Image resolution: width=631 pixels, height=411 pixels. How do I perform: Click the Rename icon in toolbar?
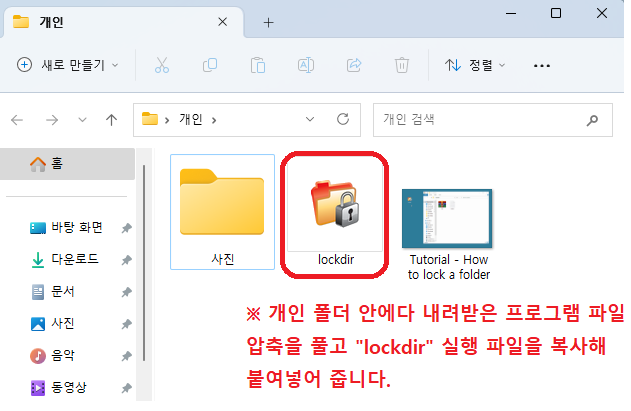coord(306,65)
